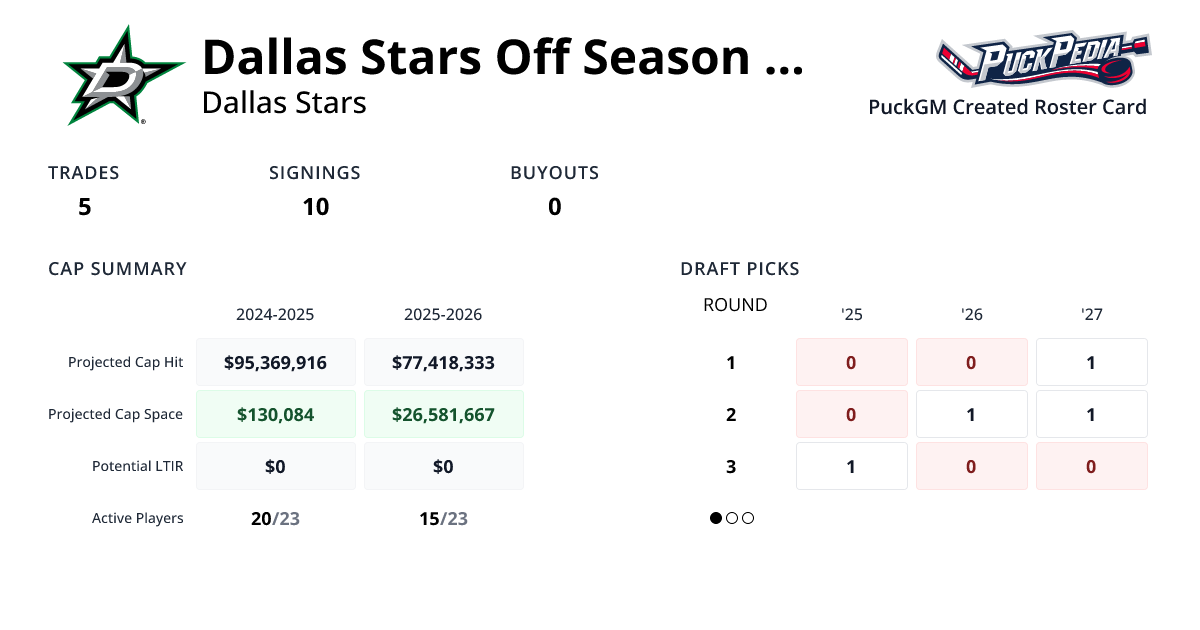Click the BUYOUTS count showing 0
This screenshot has height=630, width=1200.
pyautogui.click(x=554, y=207)
